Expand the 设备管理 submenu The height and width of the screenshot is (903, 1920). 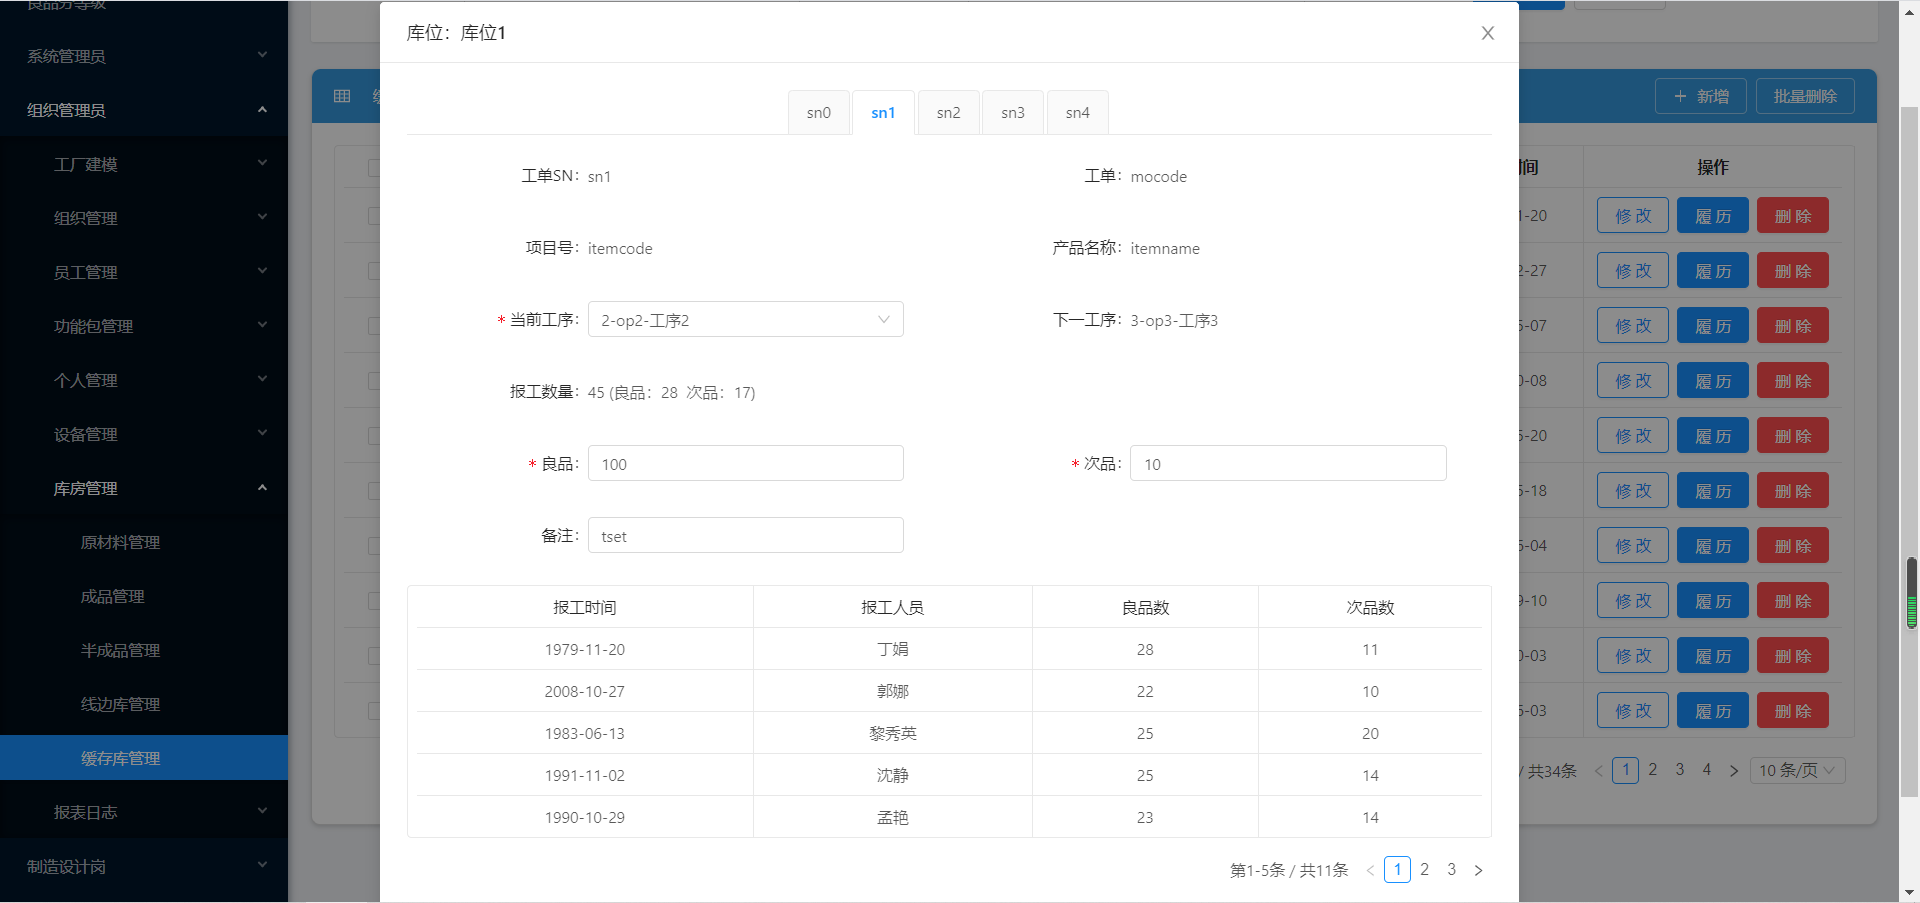coord(144,434)
